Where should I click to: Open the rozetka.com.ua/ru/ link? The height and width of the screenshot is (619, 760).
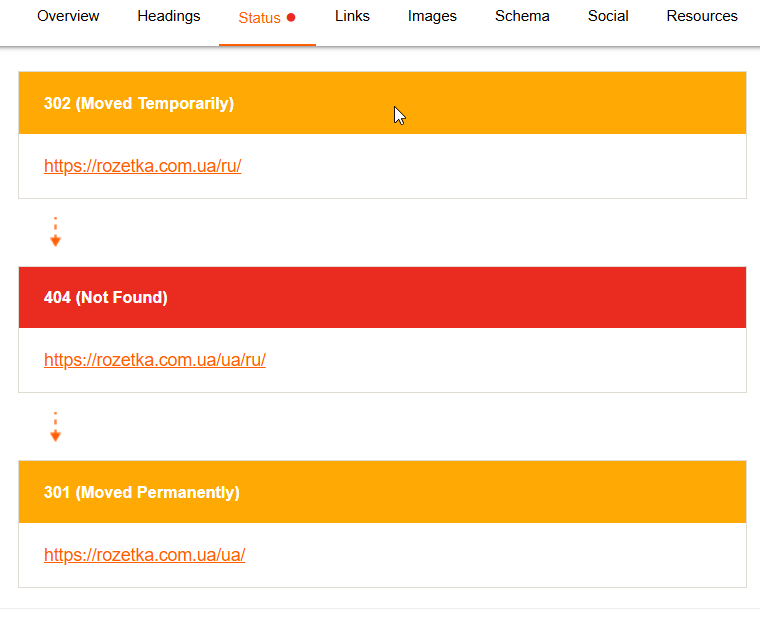pos(142,166)
